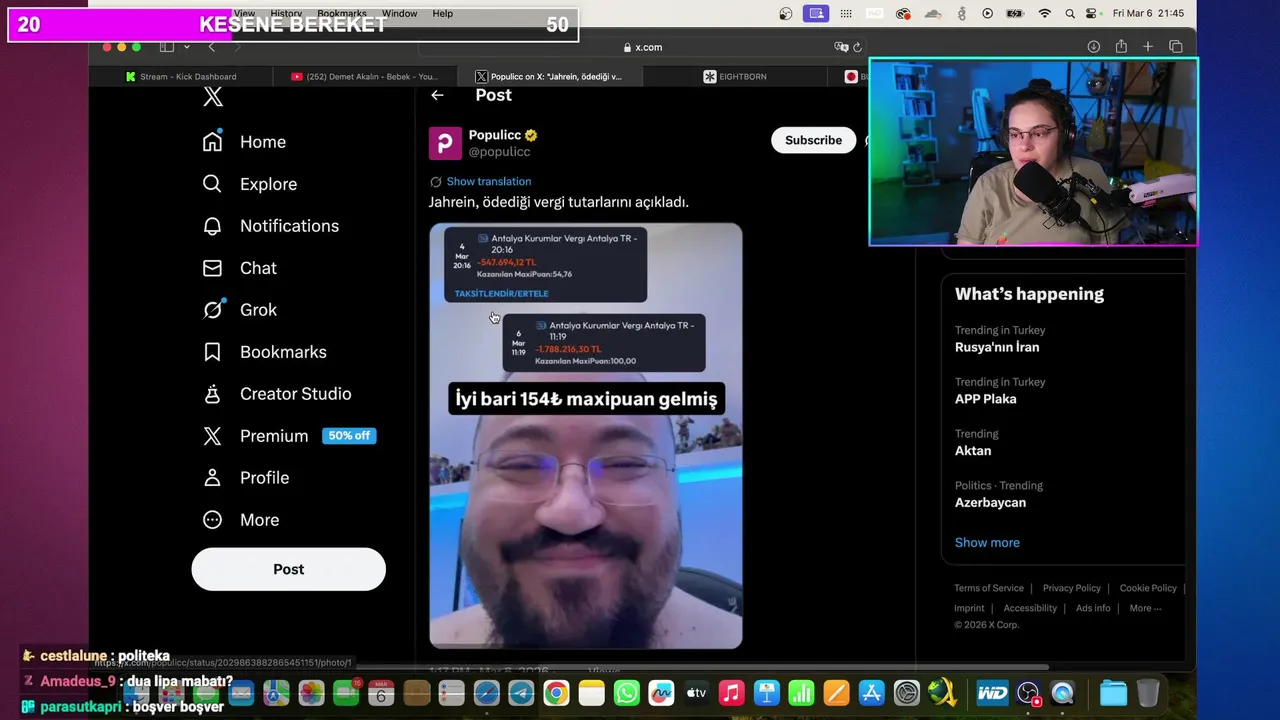The height and width of the screenshot is (720, 1280).
Task: Open Telegram from the Dock
Action: pyautogui.click(x=521, y=693)
